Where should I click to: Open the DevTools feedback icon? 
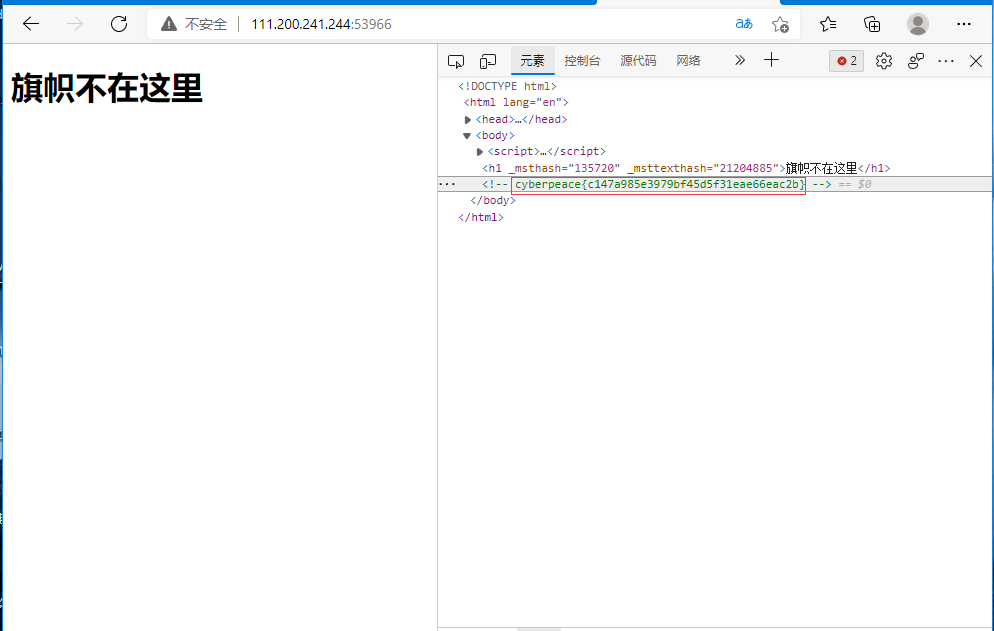(x=915, y=61)
